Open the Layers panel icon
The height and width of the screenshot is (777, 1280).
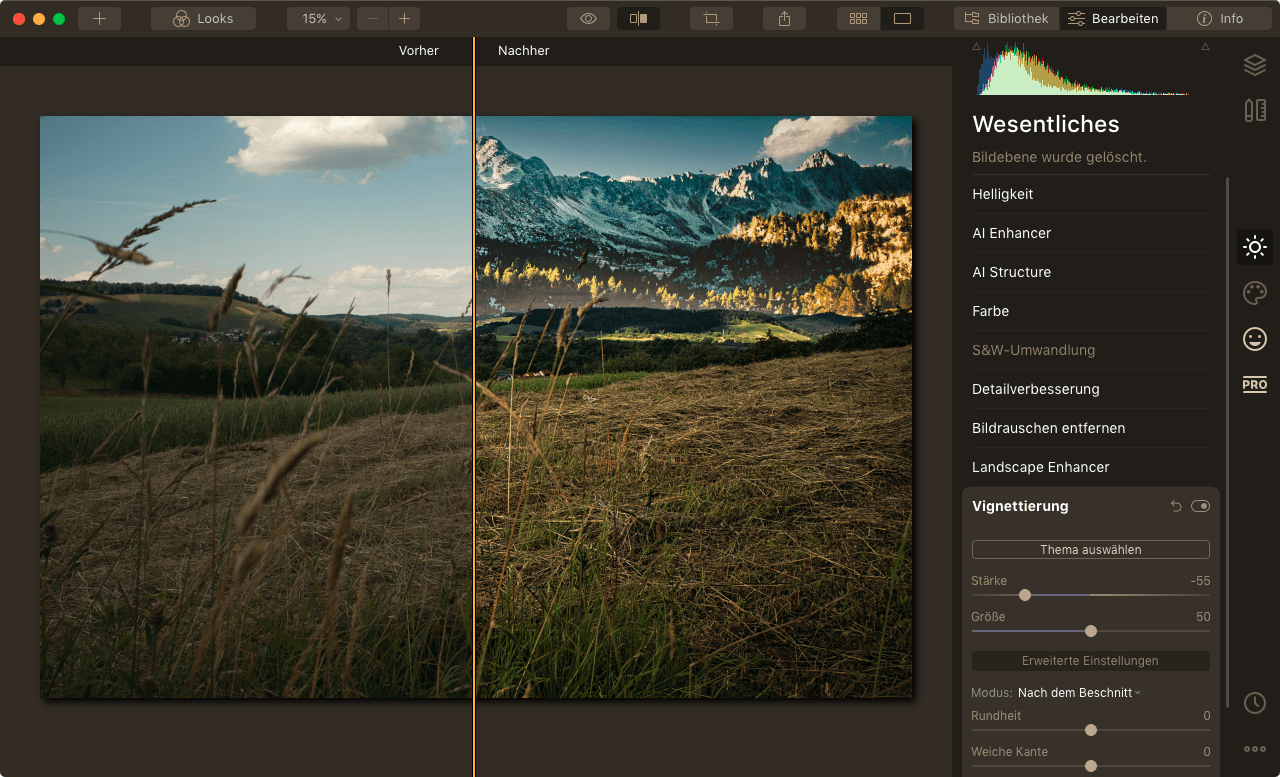tap(1254, 65)
